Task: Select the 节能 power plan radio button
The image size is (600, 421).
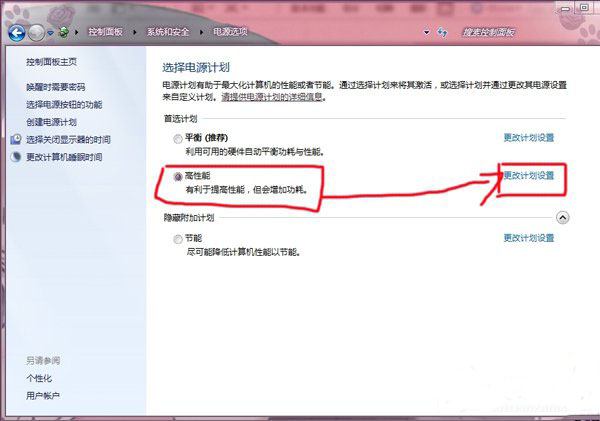Action: [178, 239]
